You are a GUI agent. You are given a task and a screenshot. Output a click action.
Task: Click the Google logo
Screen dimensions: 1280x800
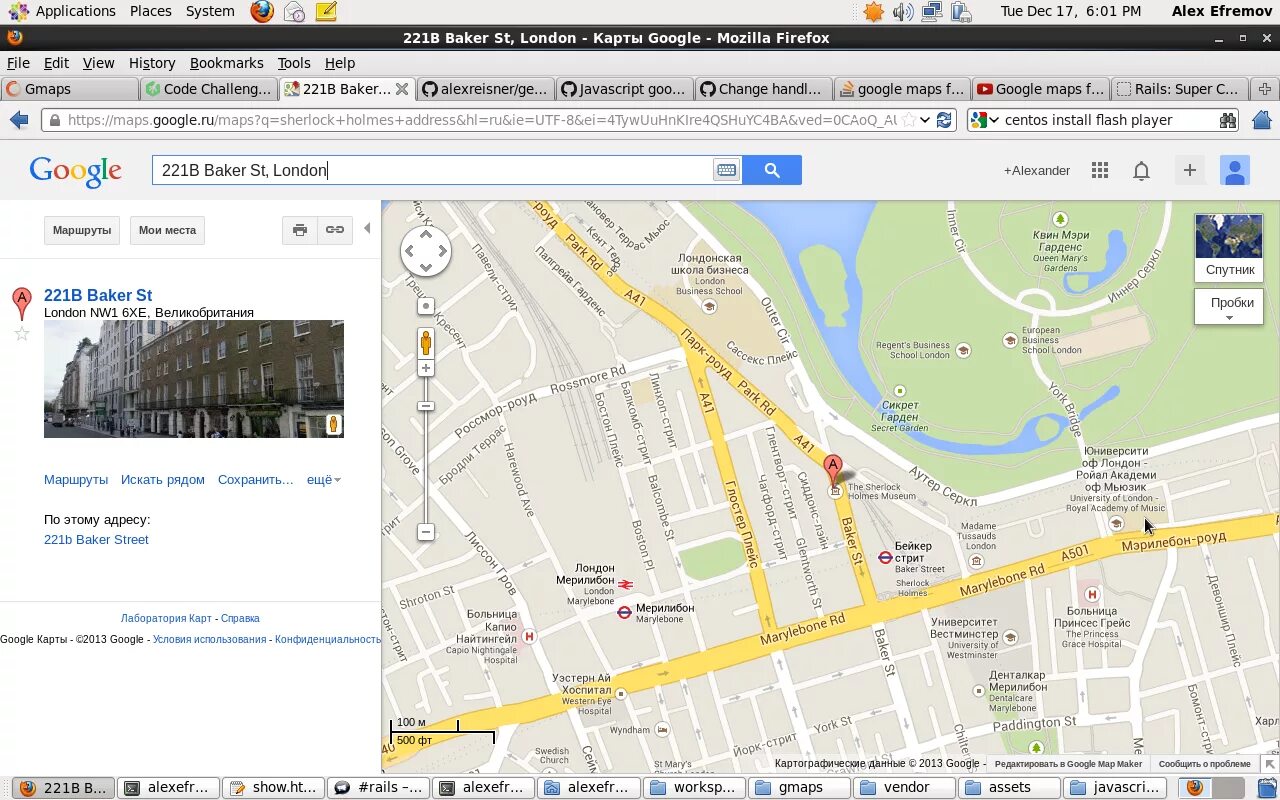click(75, 172)
